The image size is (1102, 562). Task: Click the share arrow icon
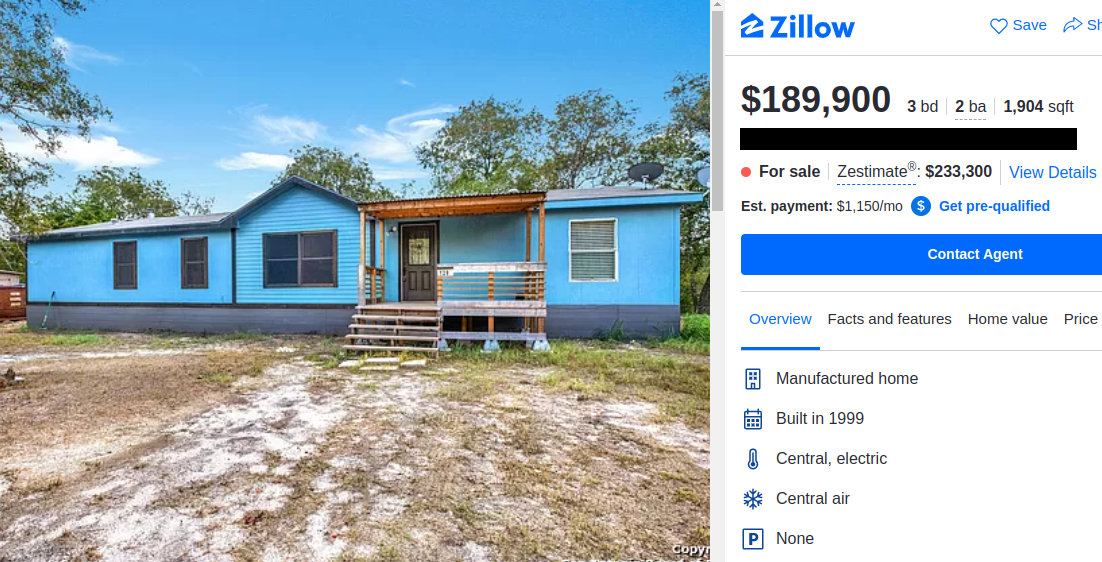(x=1072, y=25)
